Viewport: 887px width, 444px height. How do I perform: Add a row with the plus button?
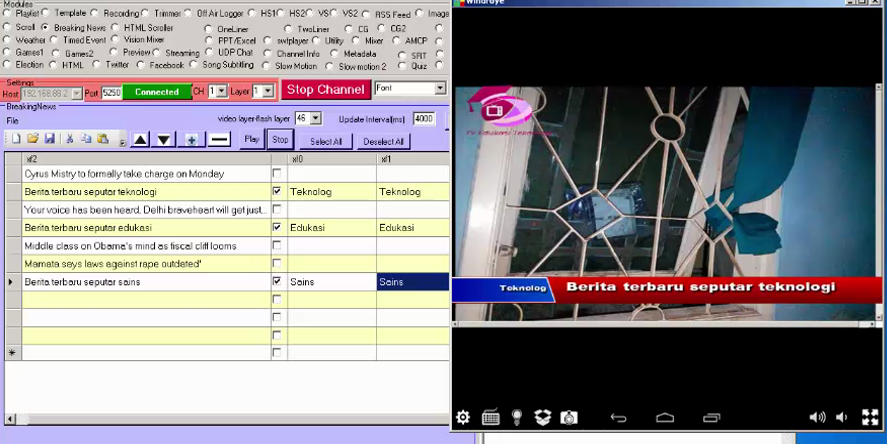coord(191,140)
